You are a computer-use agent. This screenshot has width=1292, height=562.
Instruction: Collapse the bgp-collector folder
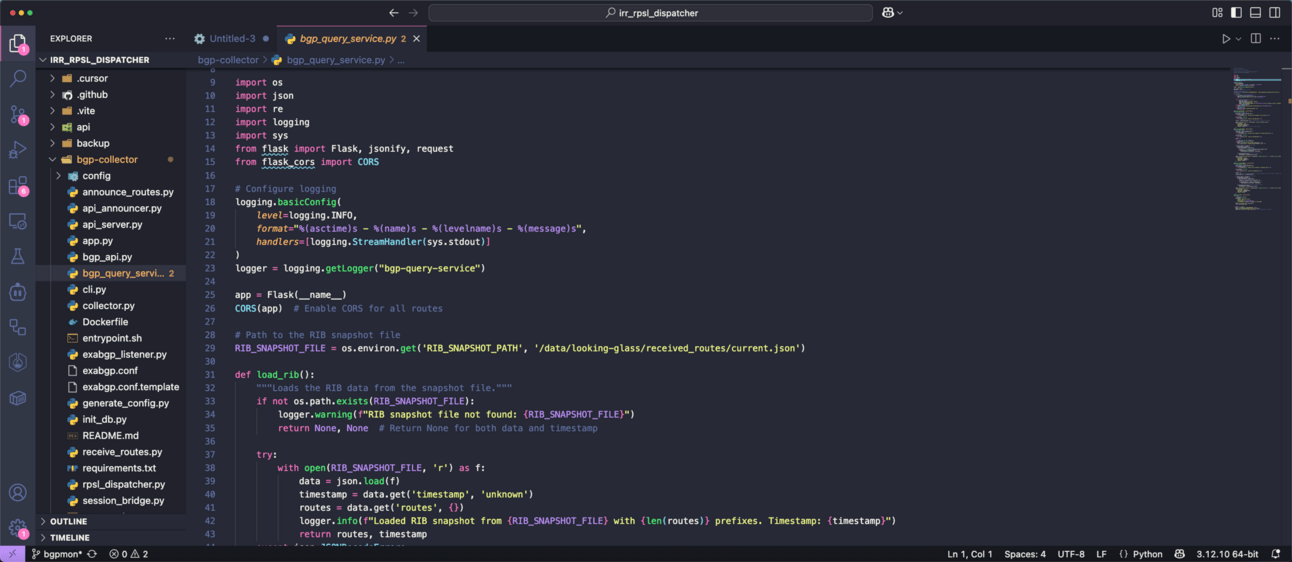(x=106, y=160)
